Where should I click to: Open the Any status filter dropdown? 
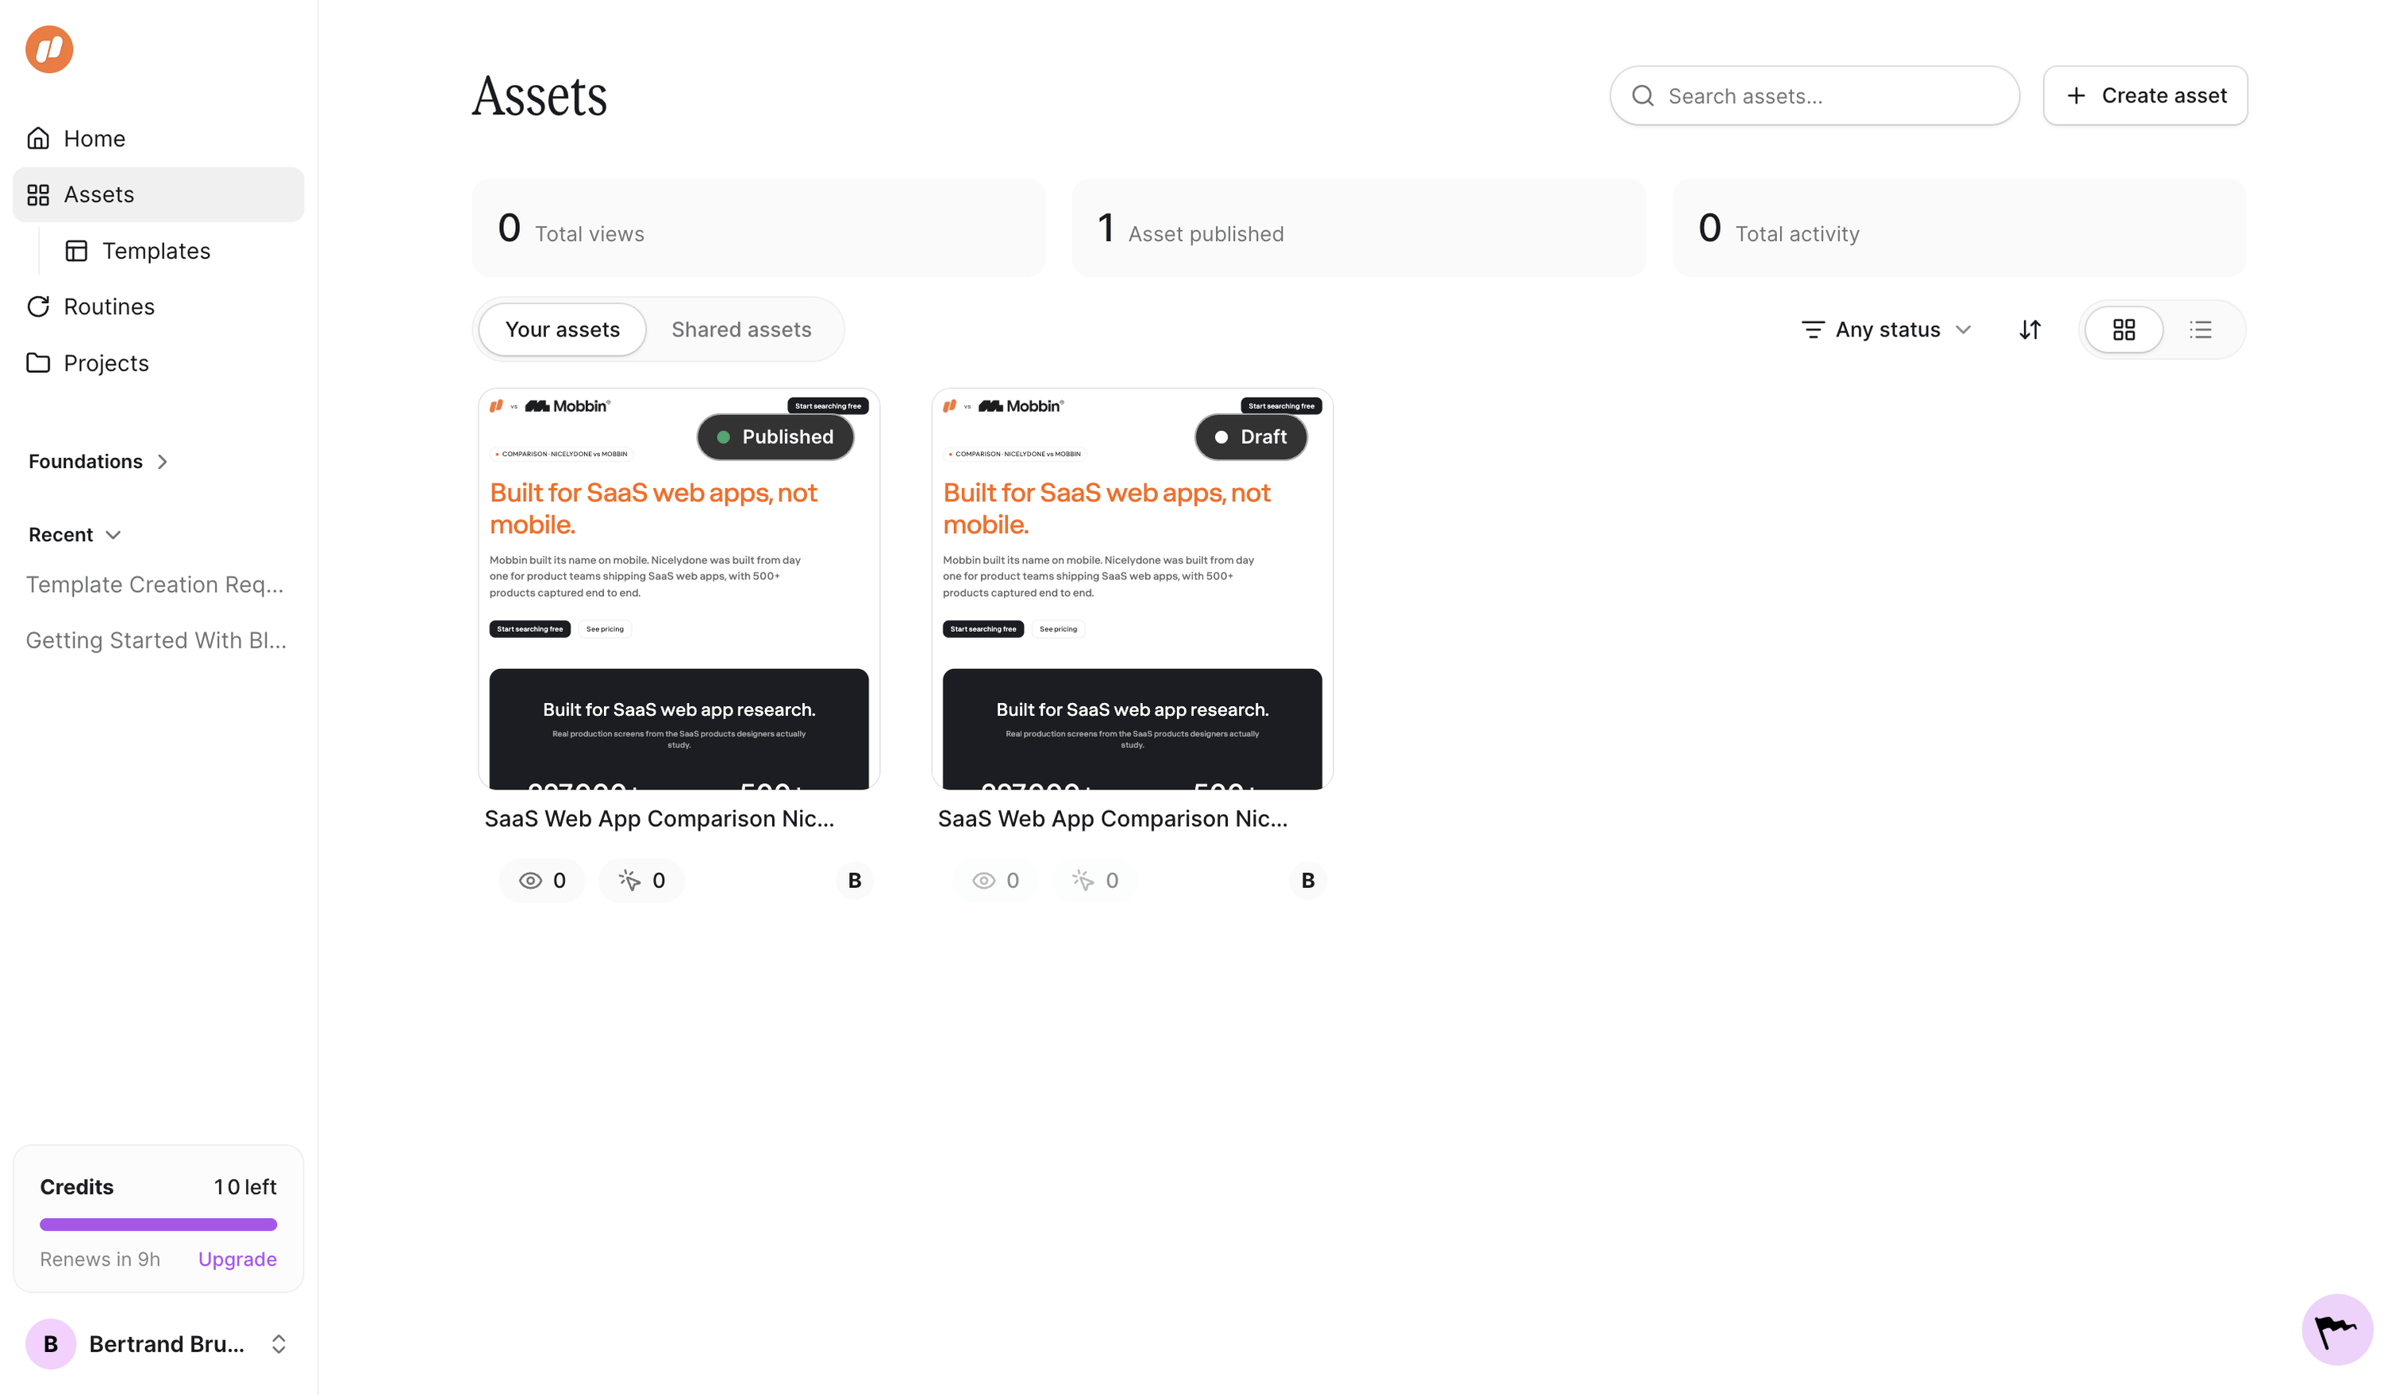1886,329
